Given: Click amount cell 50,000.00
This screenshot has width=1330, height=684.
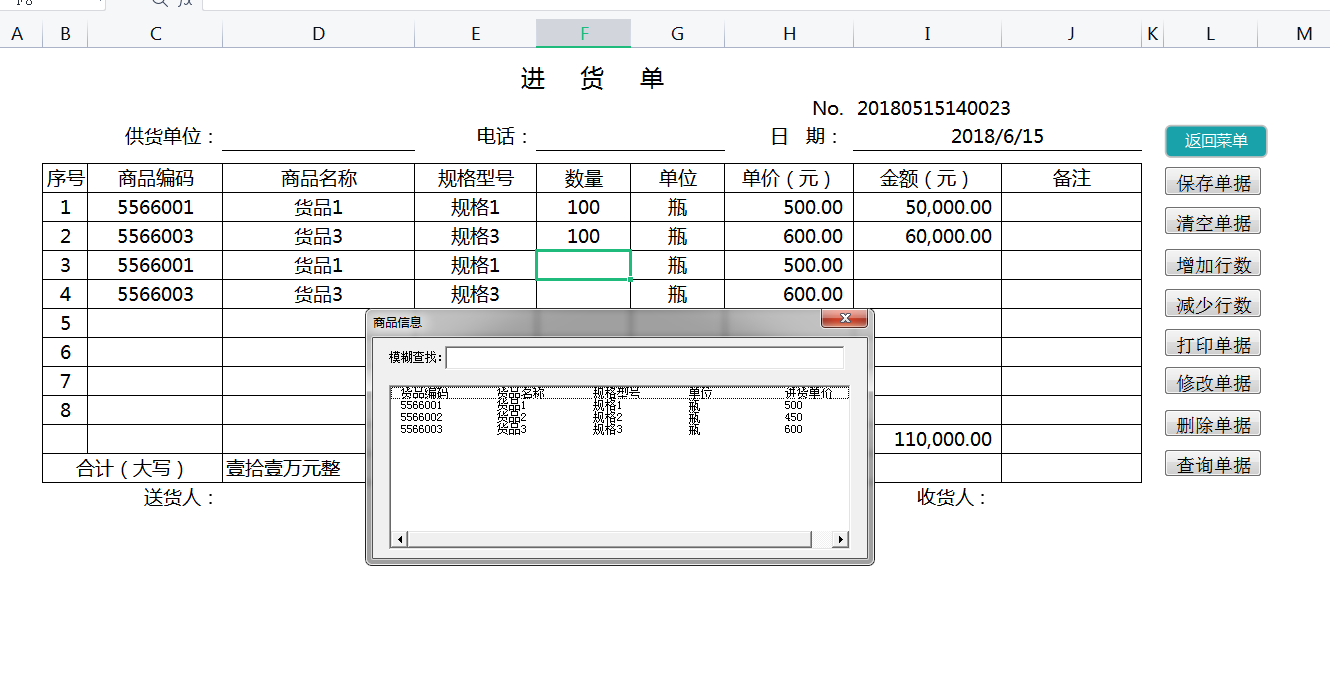Looking at the screenshot, I should tap(928, 207).
